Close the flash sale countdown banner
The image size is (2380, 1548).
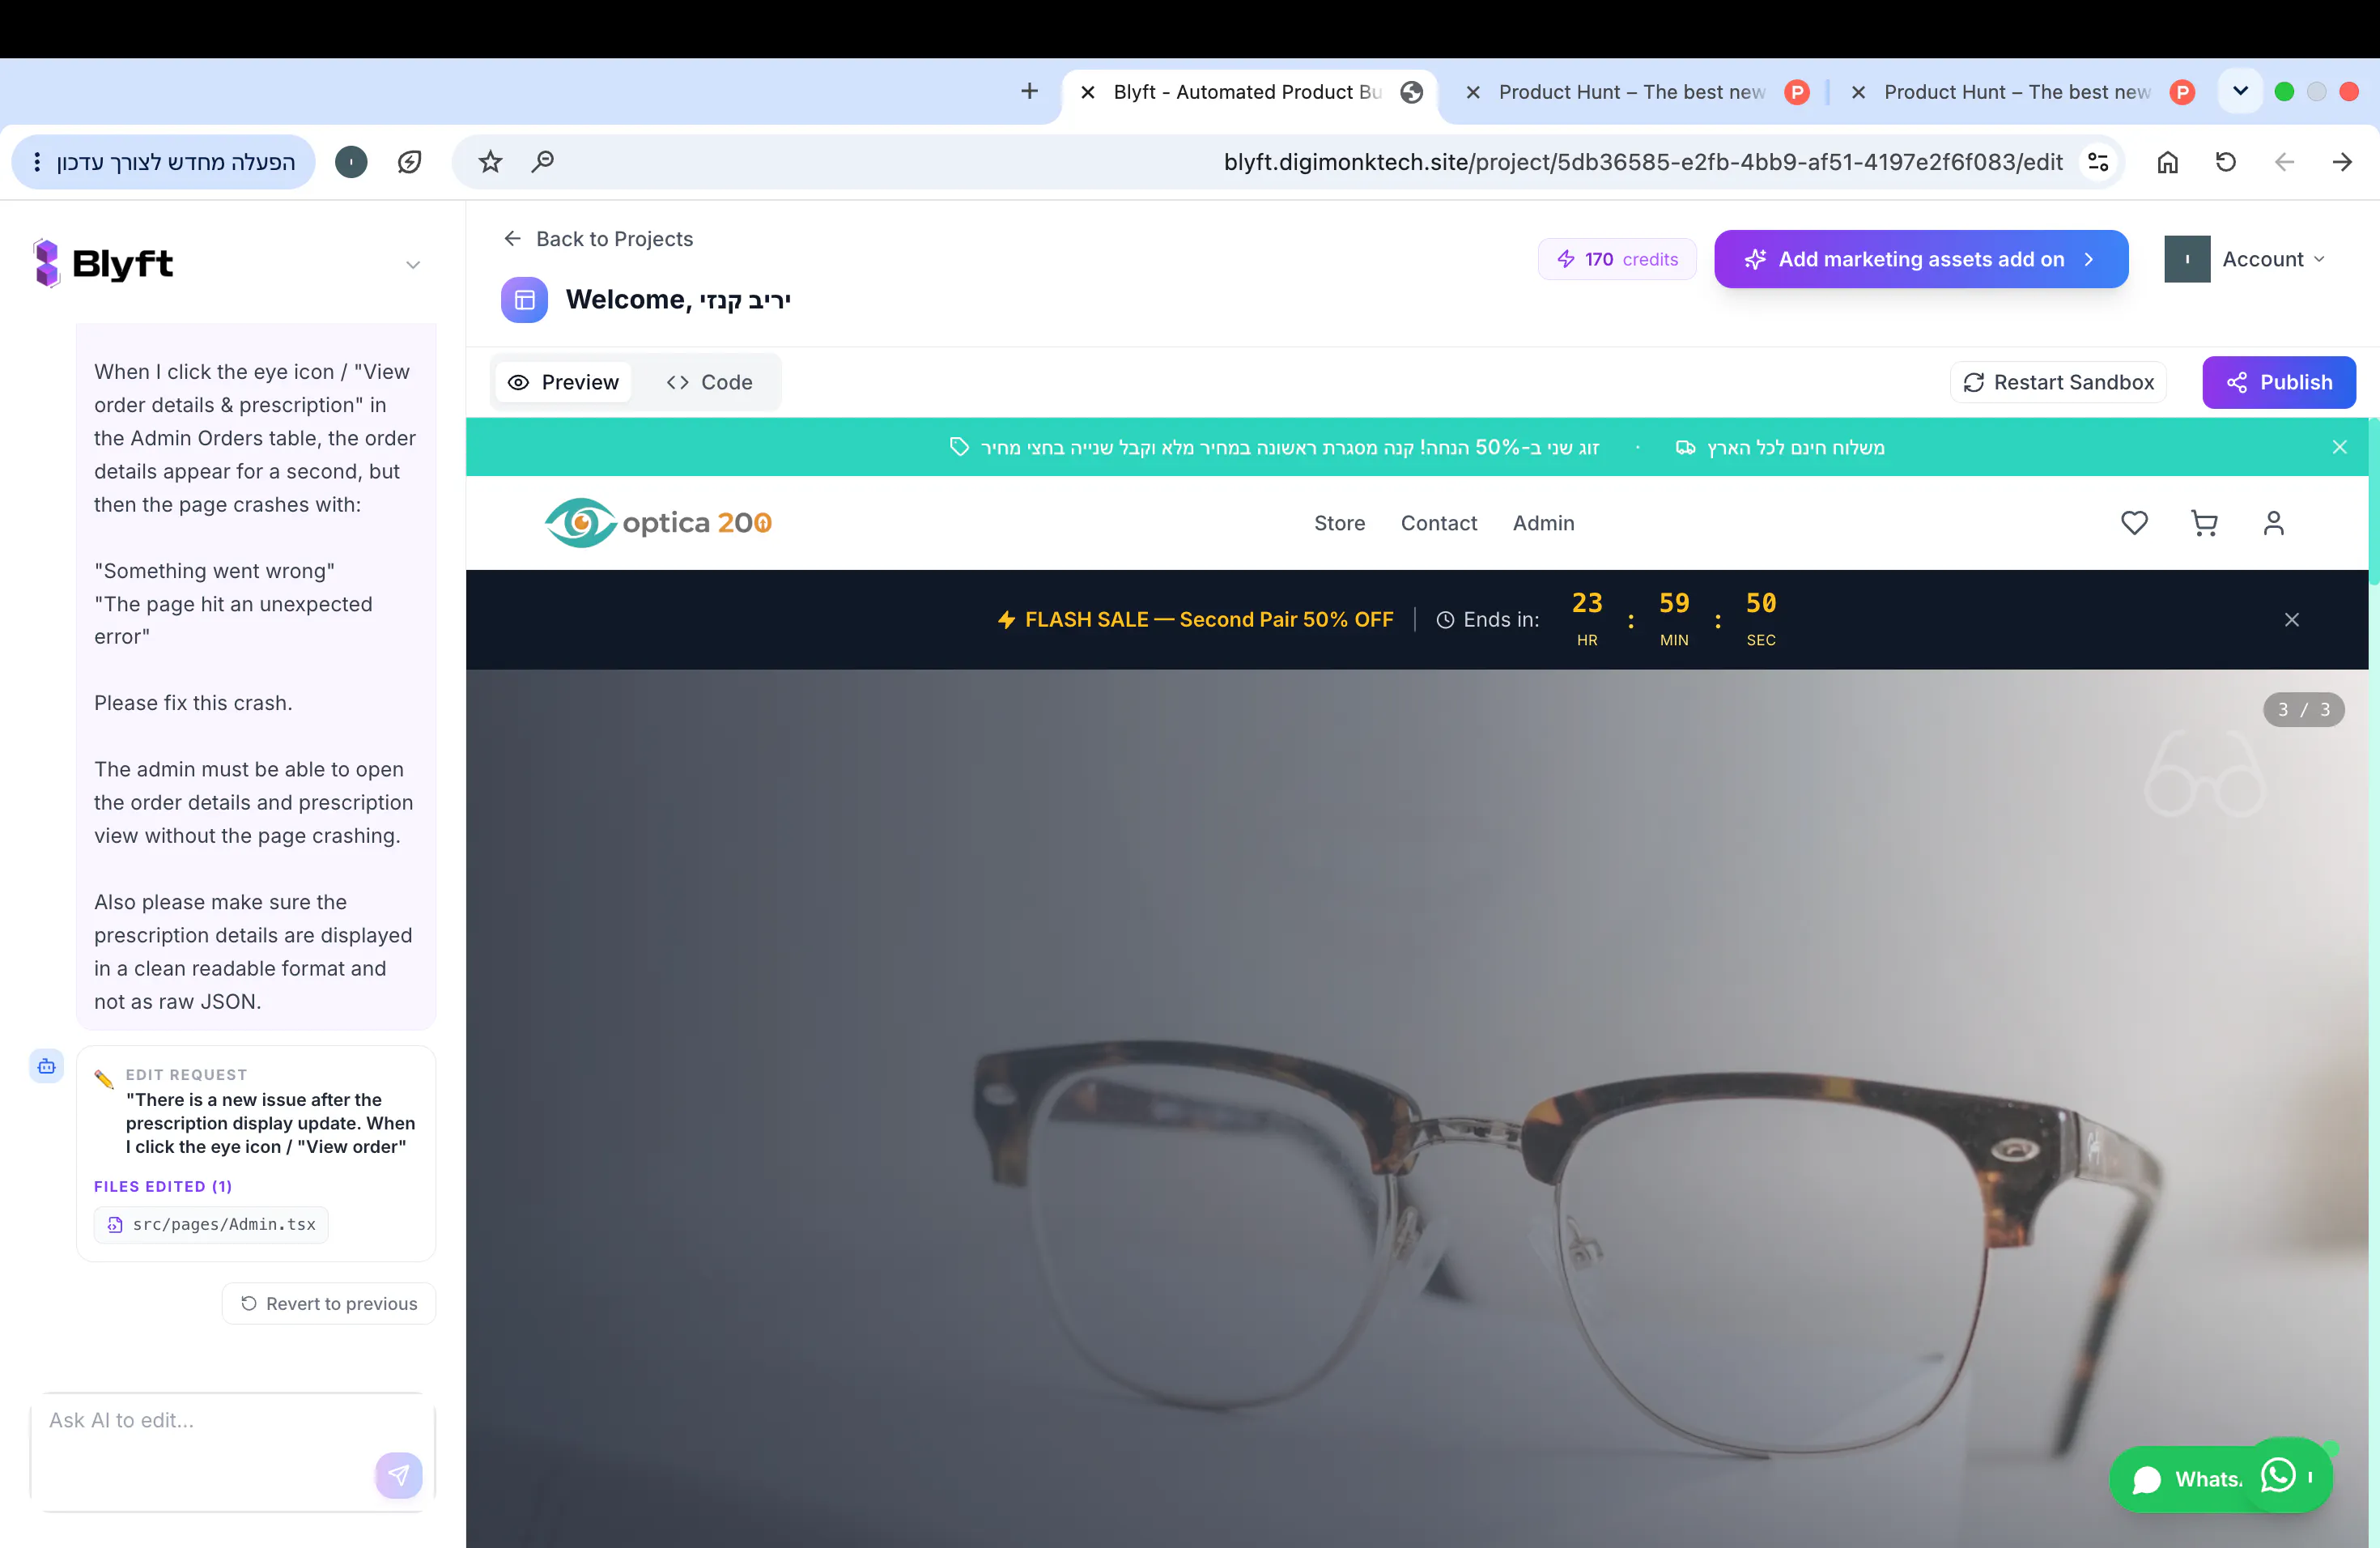click(x=2292, y=620)
